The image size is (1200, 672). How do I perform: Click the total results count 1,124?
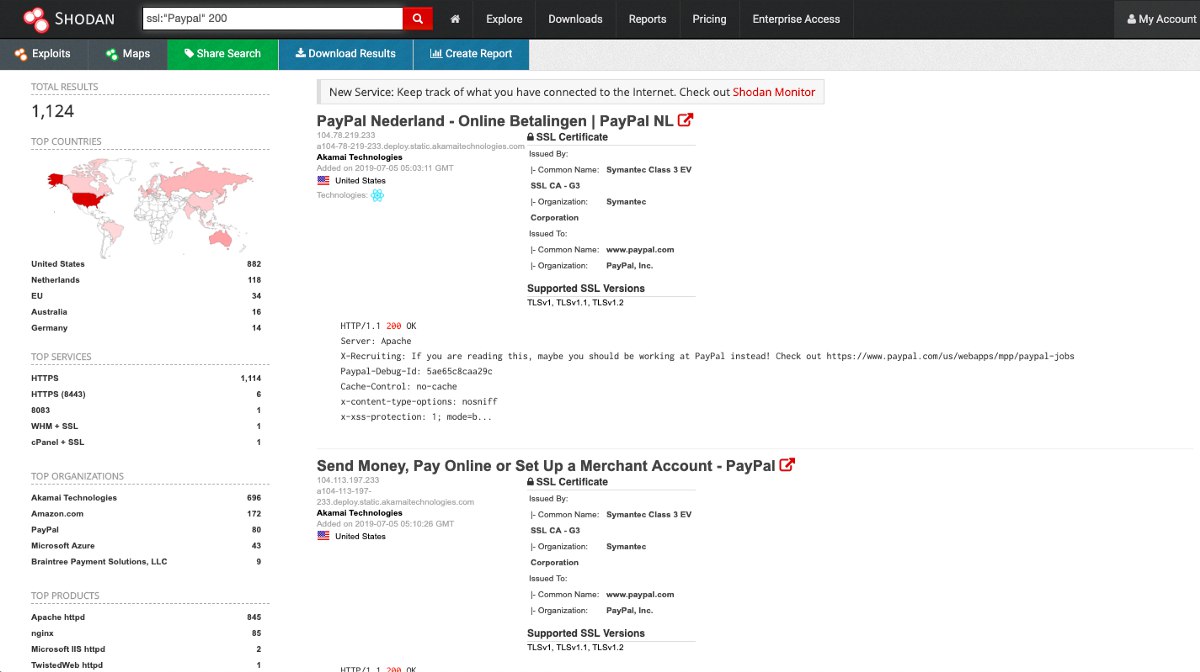(x=53, y=112)
